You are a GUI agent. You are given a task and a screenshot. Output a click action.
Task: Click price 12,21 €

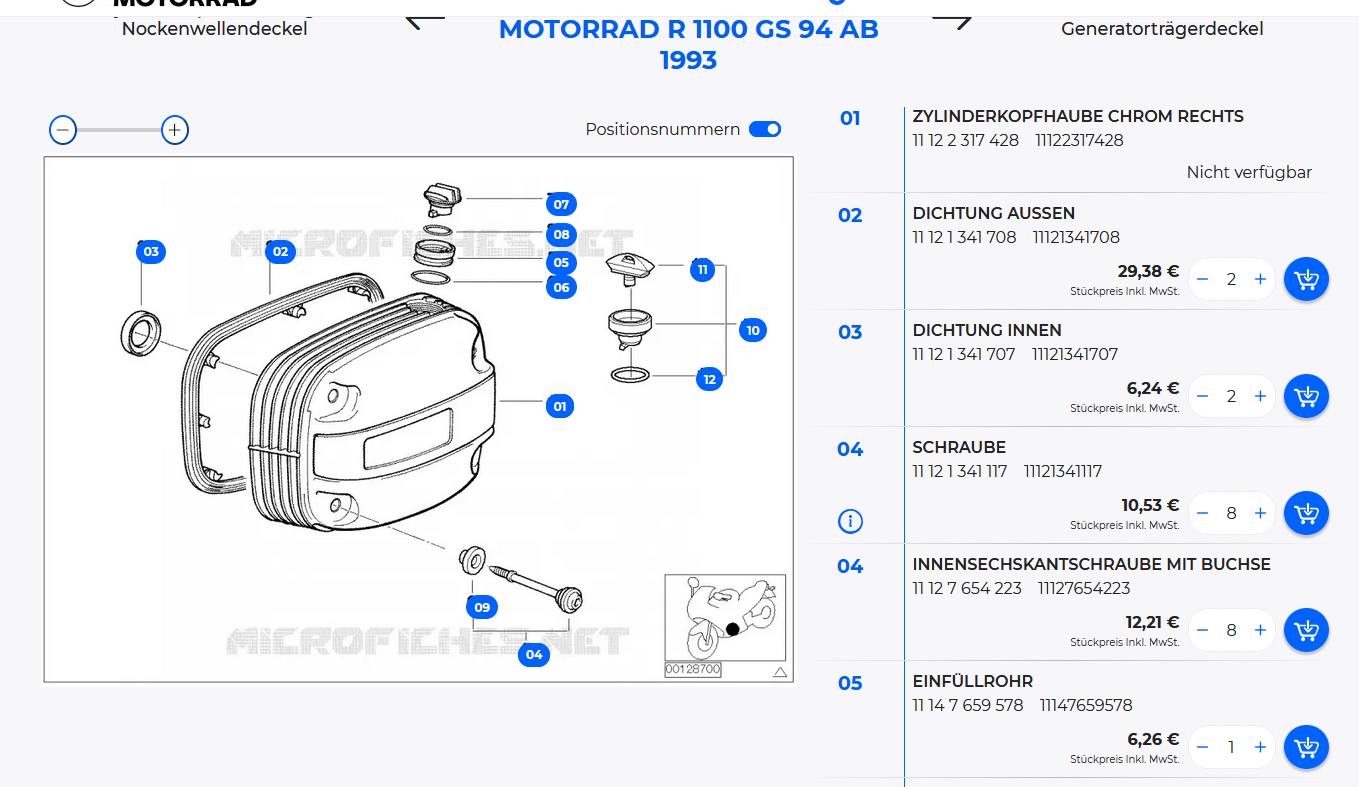coord(1152,622)
